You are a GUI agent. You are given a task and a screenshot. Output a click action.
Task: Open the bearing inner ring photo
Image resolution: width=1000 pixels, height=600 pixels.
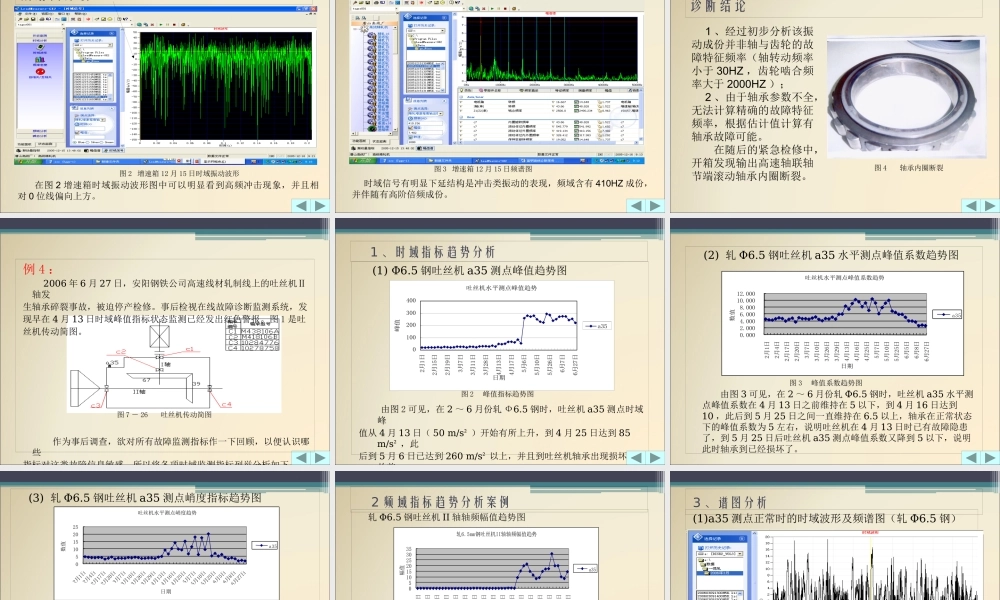click(x=905, y=97)
